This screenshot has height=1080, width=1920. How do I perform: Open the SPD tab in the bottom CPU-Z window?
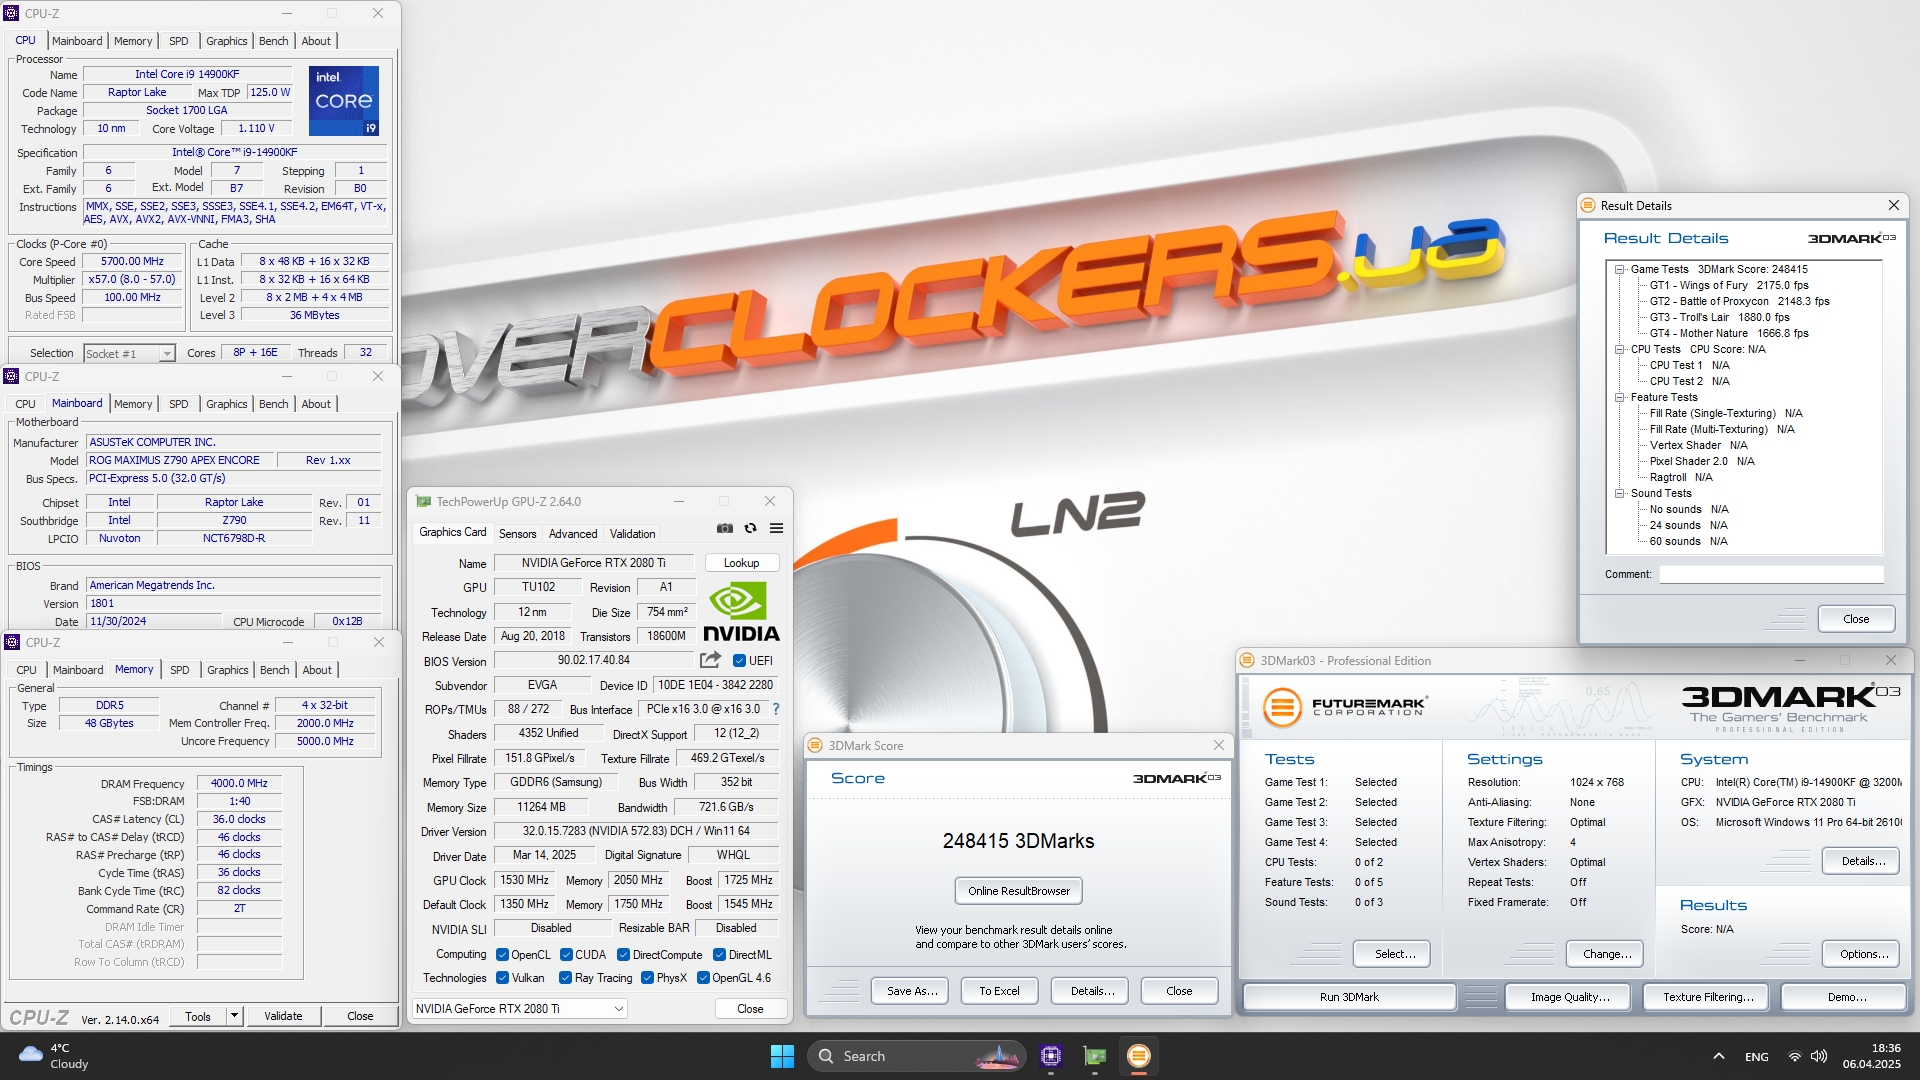pos(180,670)
